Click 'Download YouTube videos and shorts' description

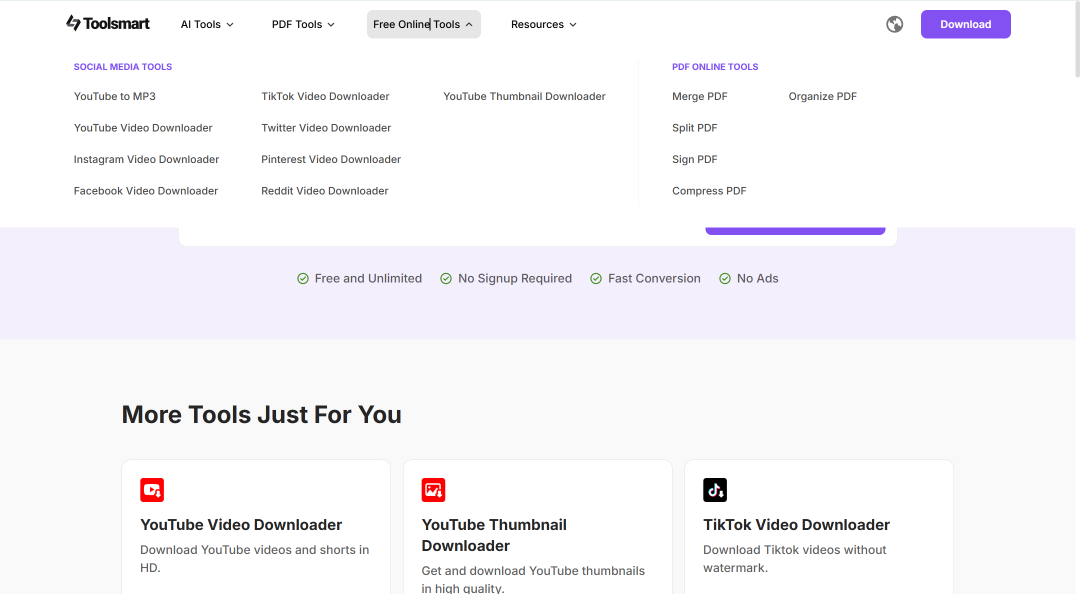(254, 559)
